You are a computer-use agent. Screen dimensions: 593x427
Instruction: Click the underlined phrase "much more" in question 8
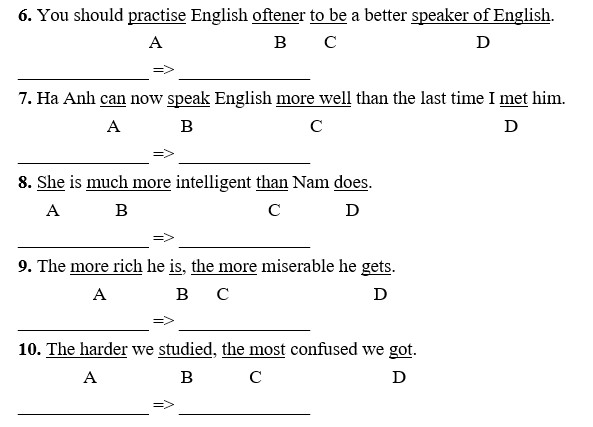(x=129, y=183)
